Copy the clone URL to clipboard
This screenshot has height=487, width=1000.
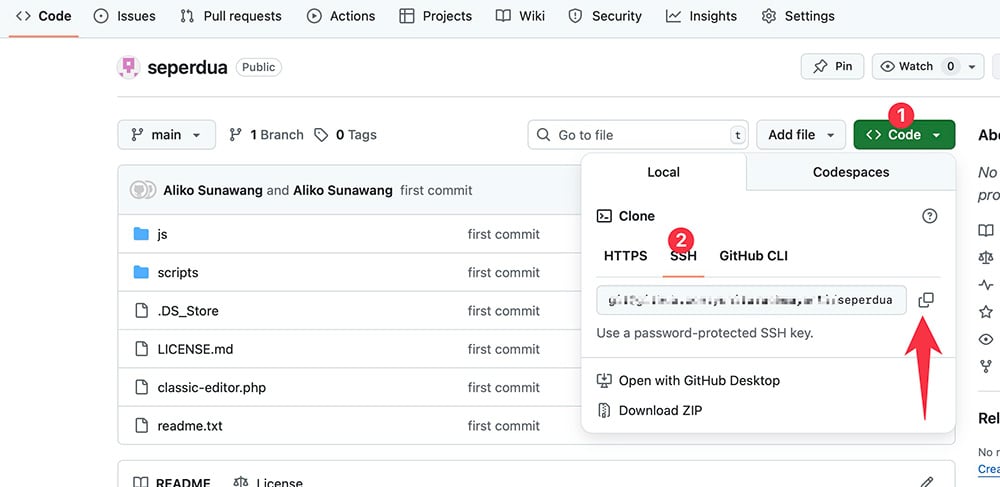(x=926, y=300)
